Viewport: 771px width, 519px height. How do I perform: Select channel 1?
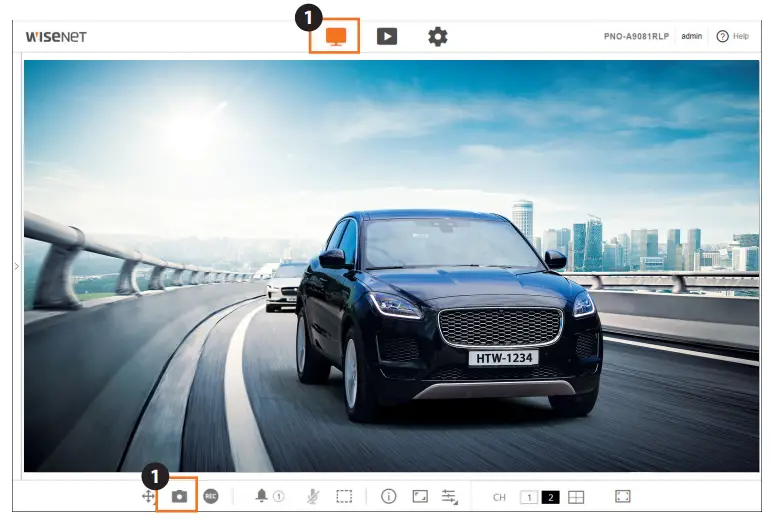(529, 497)
